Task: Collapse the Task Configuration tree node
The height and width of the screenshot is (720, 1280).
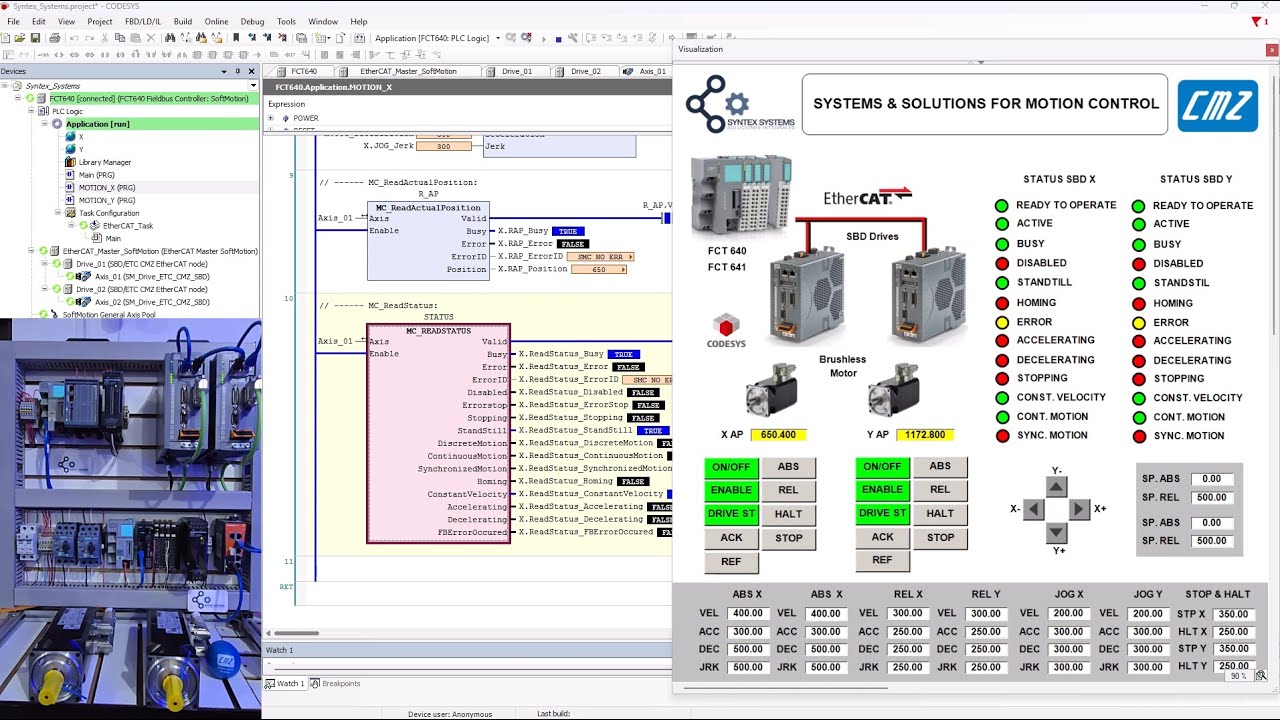Action: 58,213
